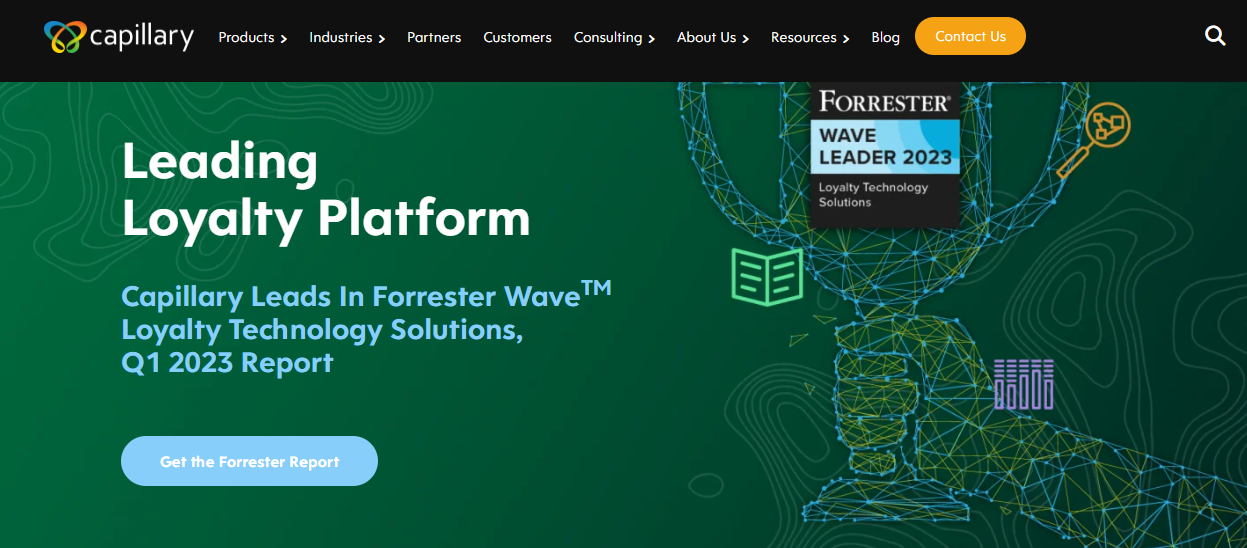This screenshot has width=1247, height=548.
Task: Click the green open book icon
Action: pyautogui.click(x=767, y=276)
